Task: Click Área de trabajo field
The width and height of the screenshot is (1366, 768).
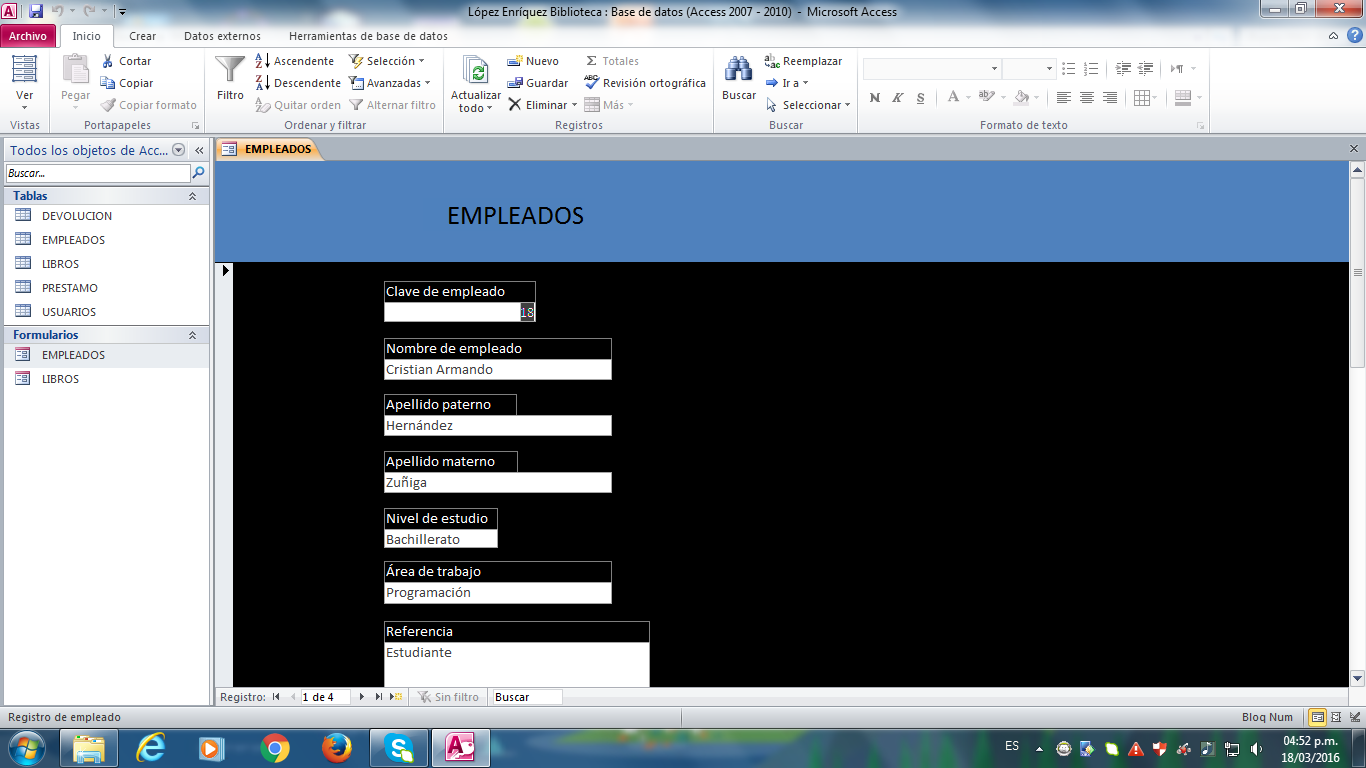Action: tap(498, 593)
